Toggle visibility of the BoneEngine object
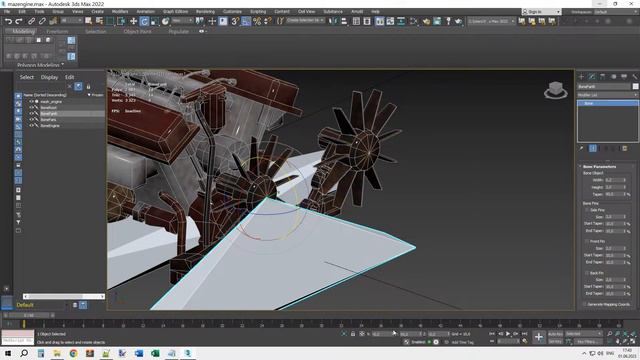The height and width of the screenshot is (360, 640). 31,126
